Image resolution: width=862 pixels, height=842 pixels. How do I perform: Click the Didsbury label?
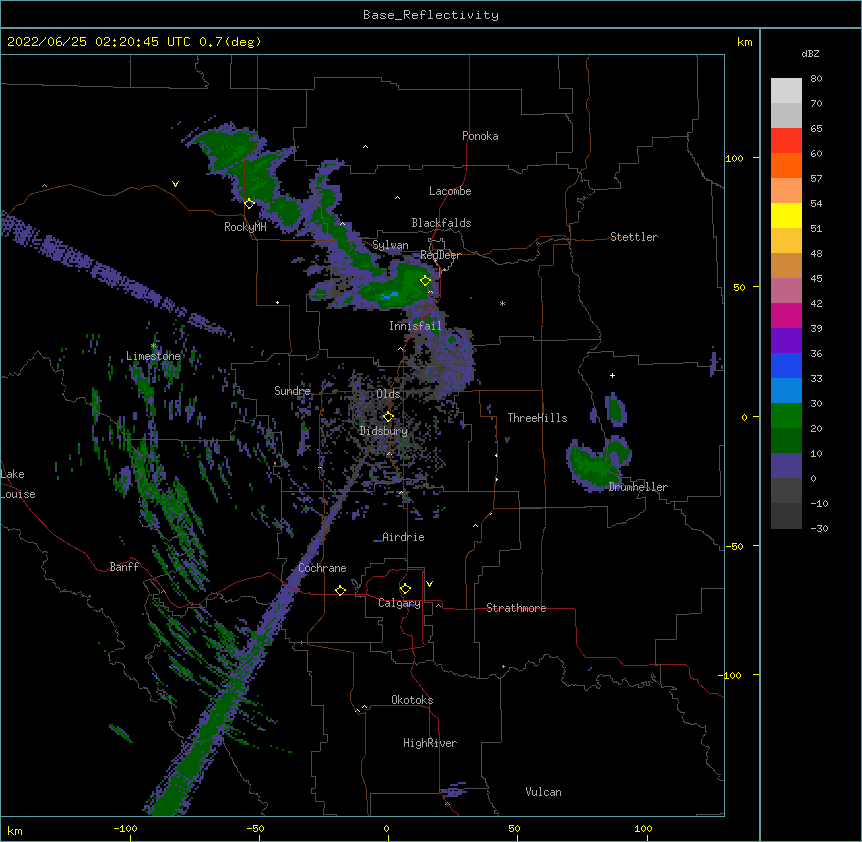tap(383, 431)
